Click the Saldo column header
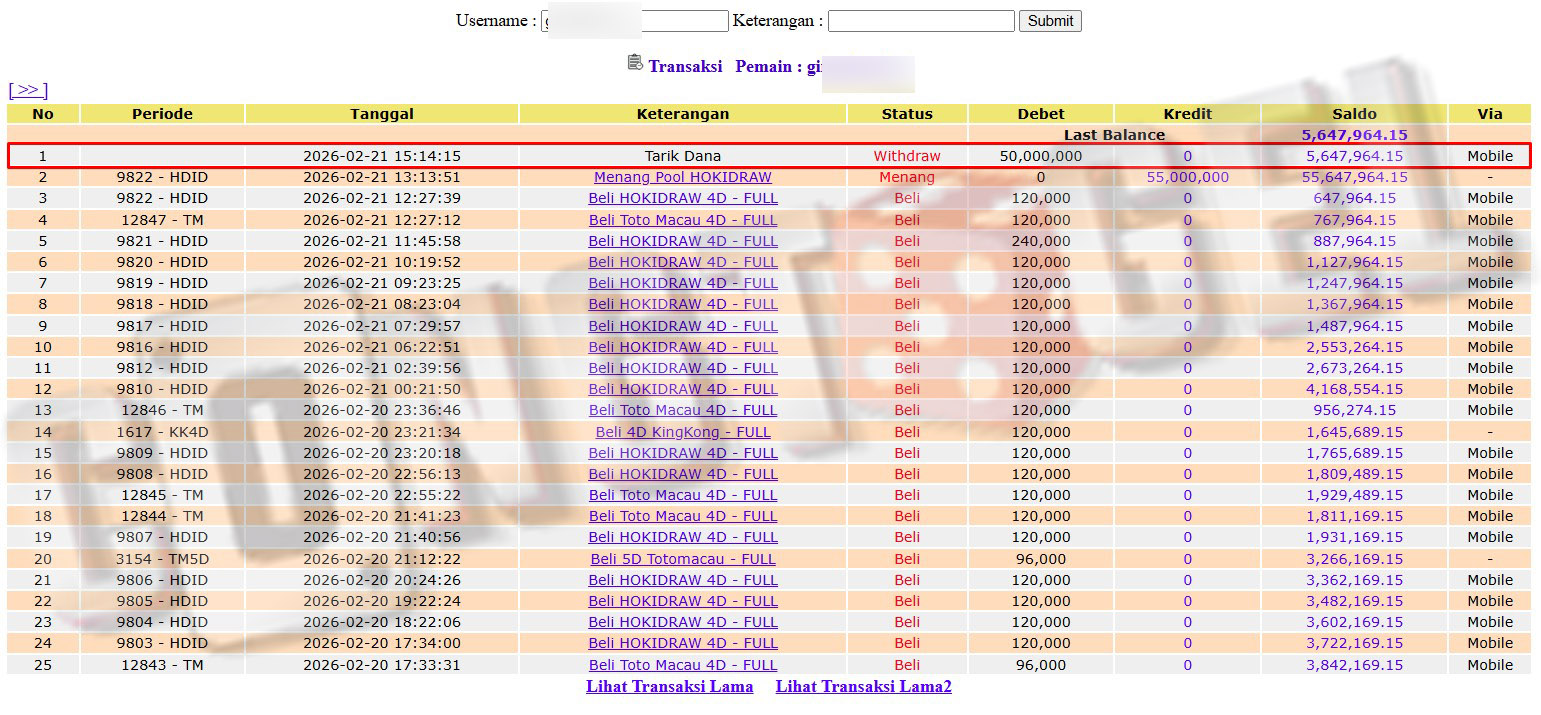Viewport: 1541px width, 715px height. (1353, 114)
